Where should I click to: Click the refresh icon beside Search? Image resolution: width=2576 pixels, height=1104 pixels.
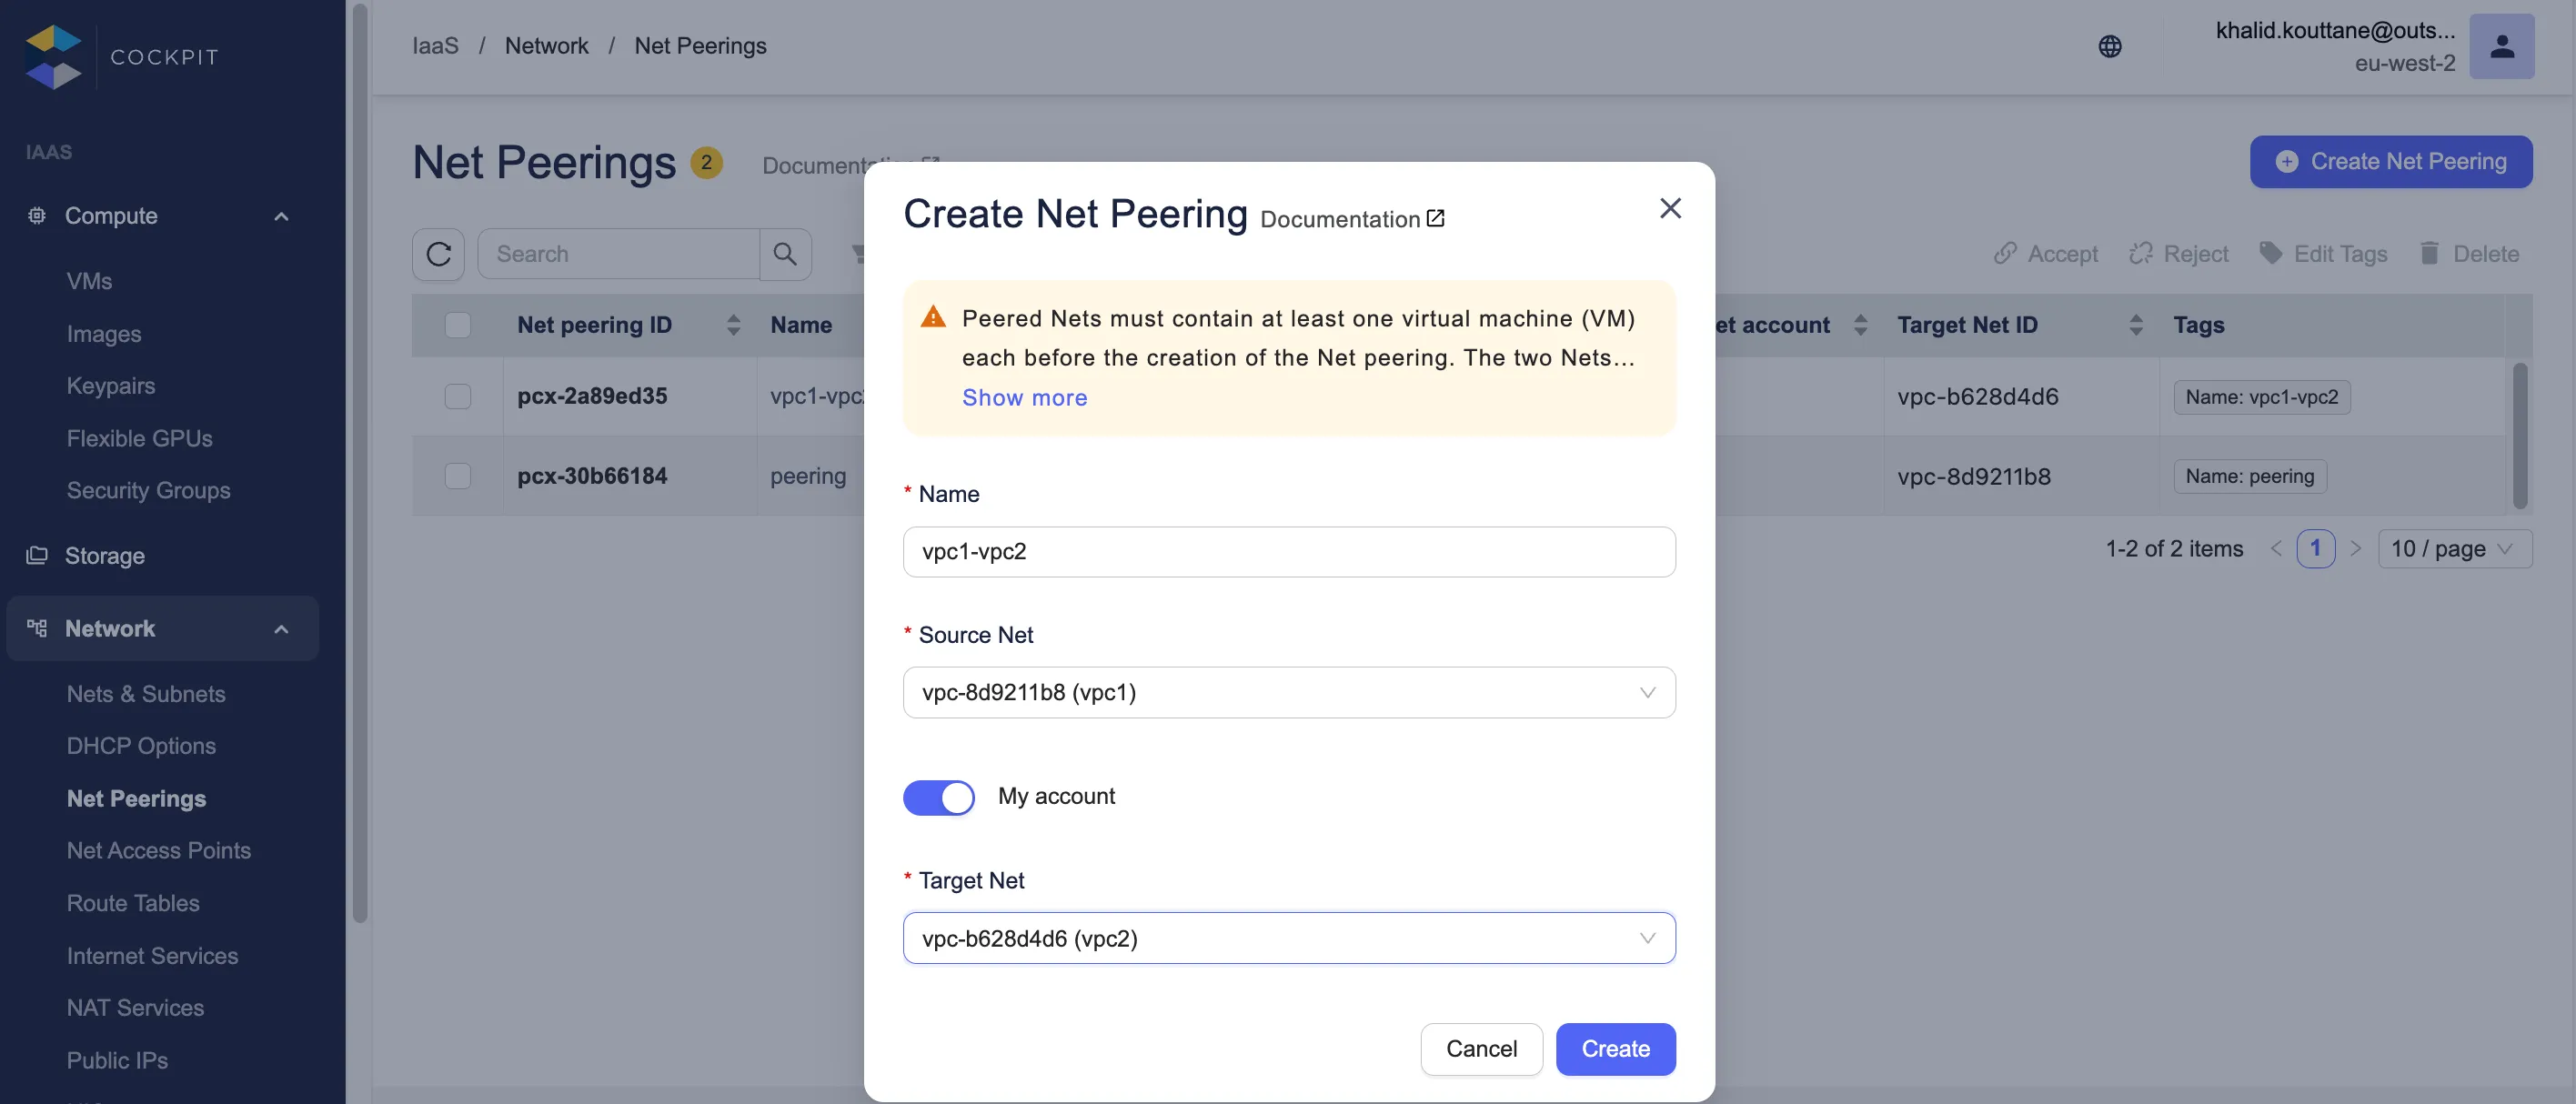click(438, 254)
